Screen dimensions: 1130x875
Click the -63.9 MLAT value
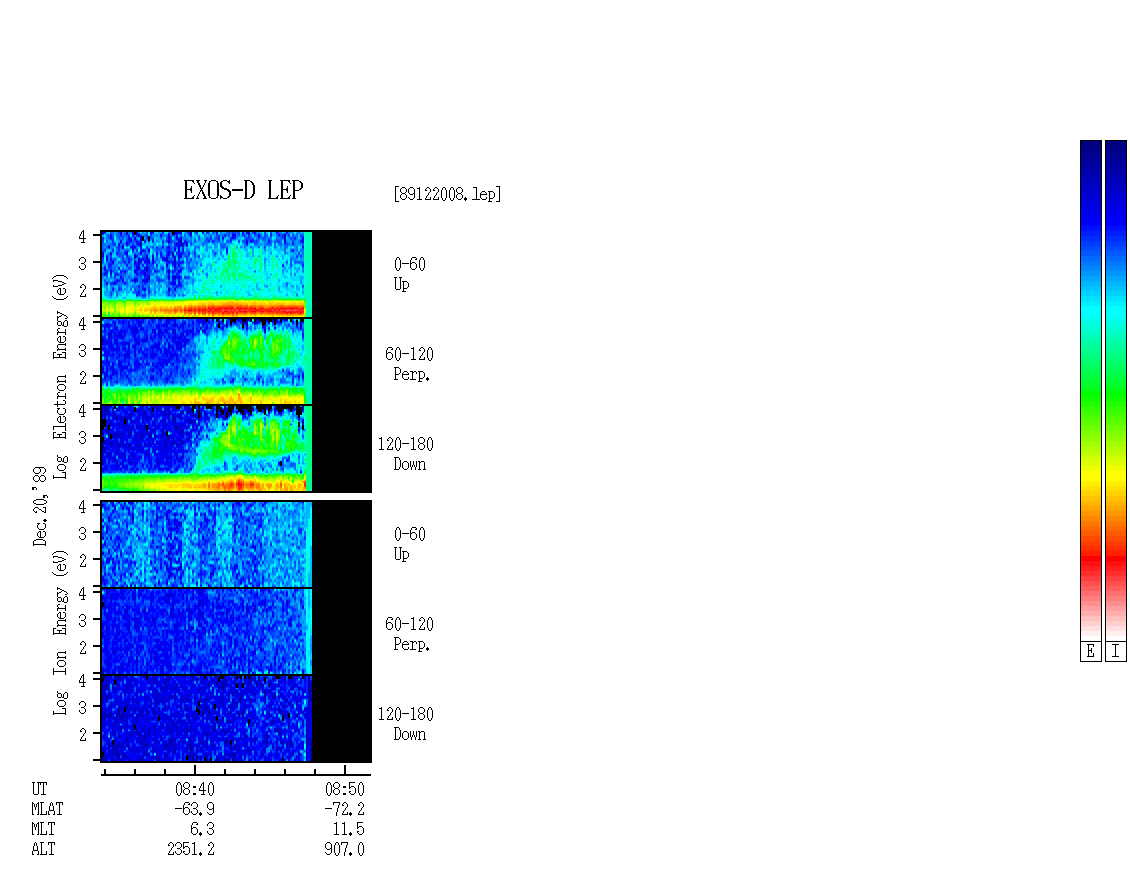195,809
